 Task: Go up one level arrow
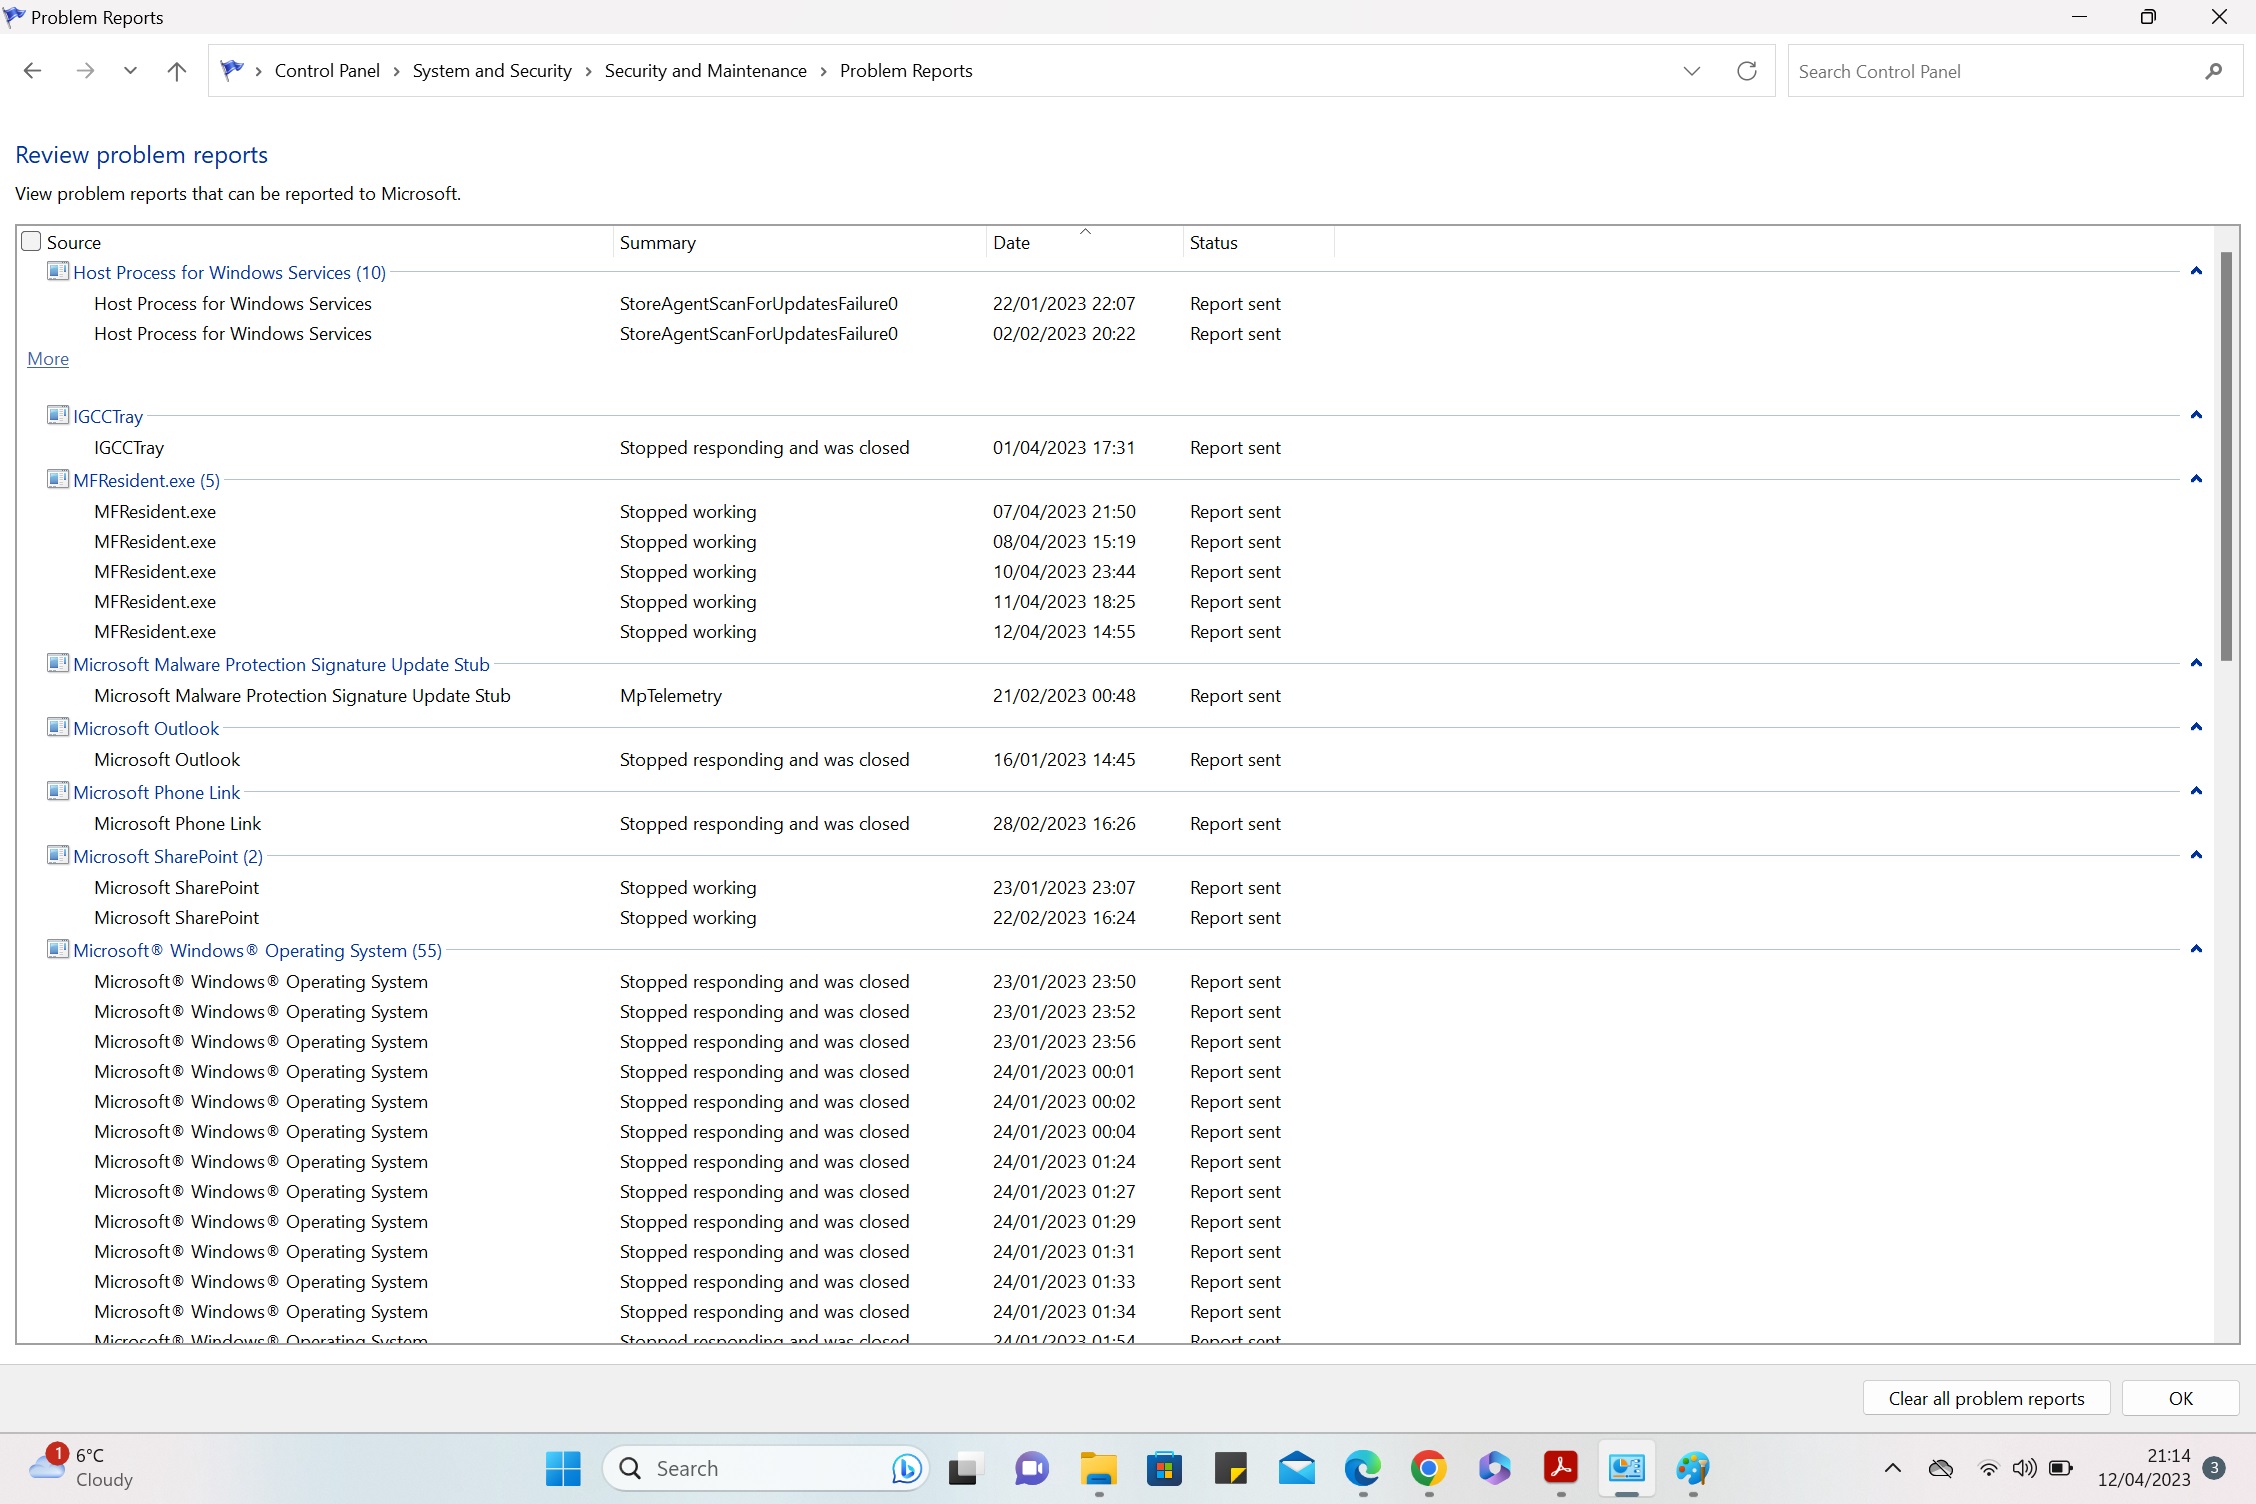(x=177, y=71)
